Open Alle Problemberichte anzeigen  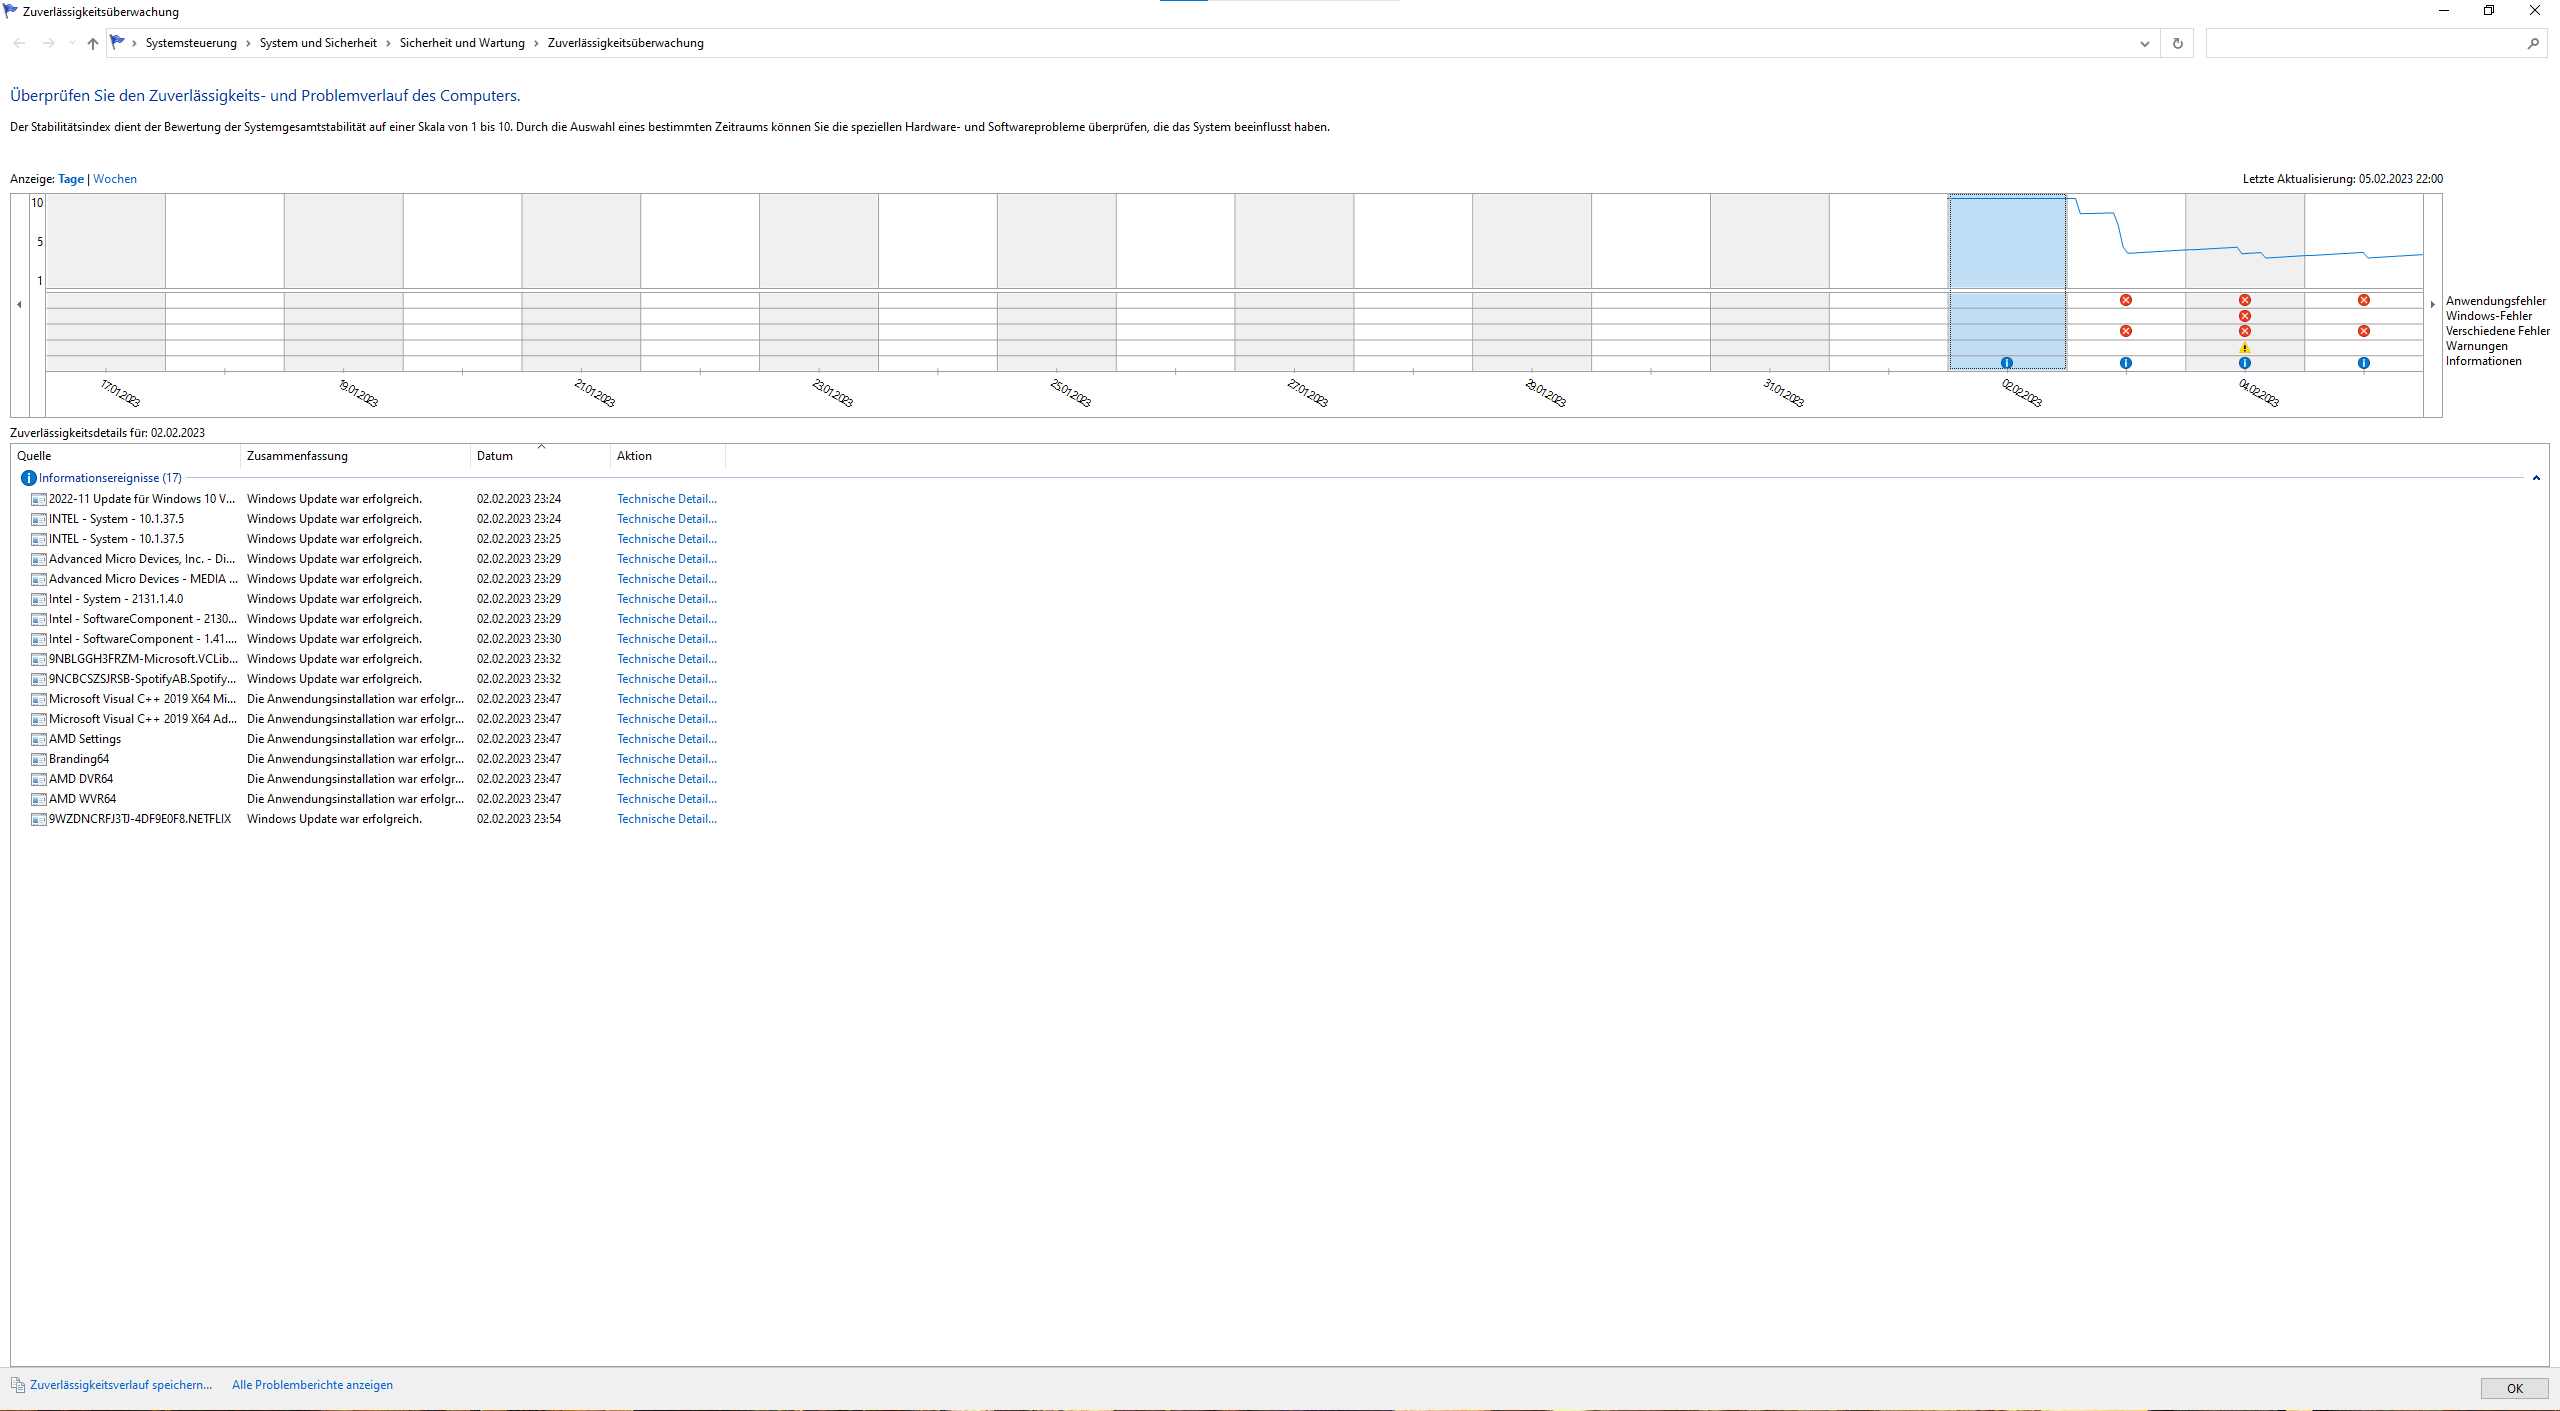click(312, 1385)
